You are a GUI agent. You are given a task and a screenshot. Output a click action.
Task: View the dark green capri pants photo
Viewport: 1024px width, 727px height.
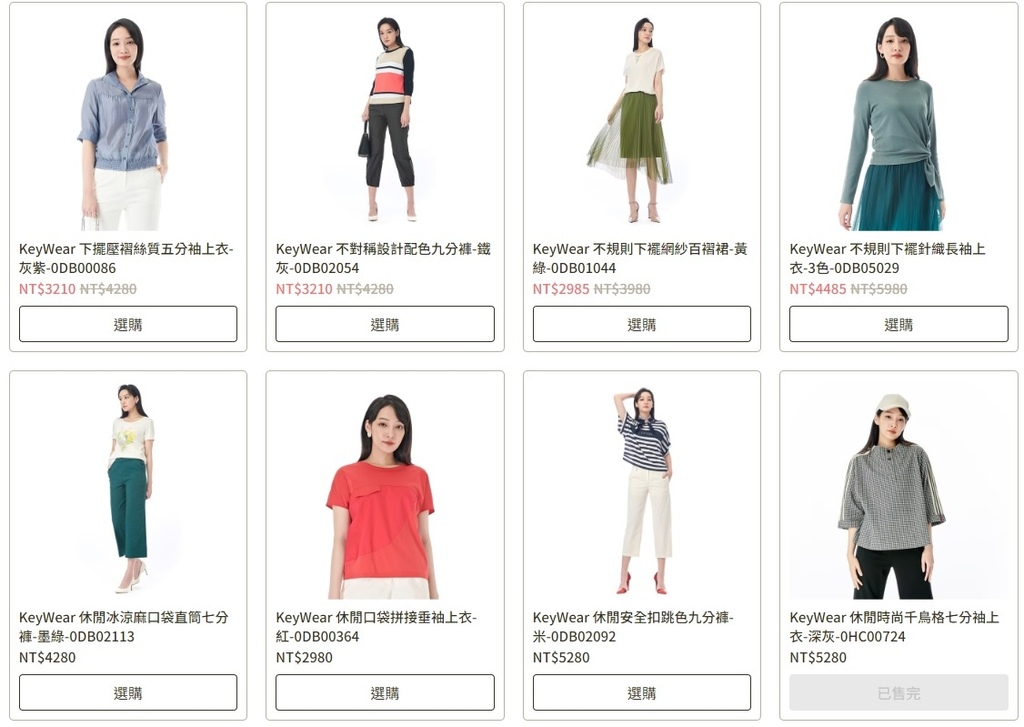(x=128, y=489)
